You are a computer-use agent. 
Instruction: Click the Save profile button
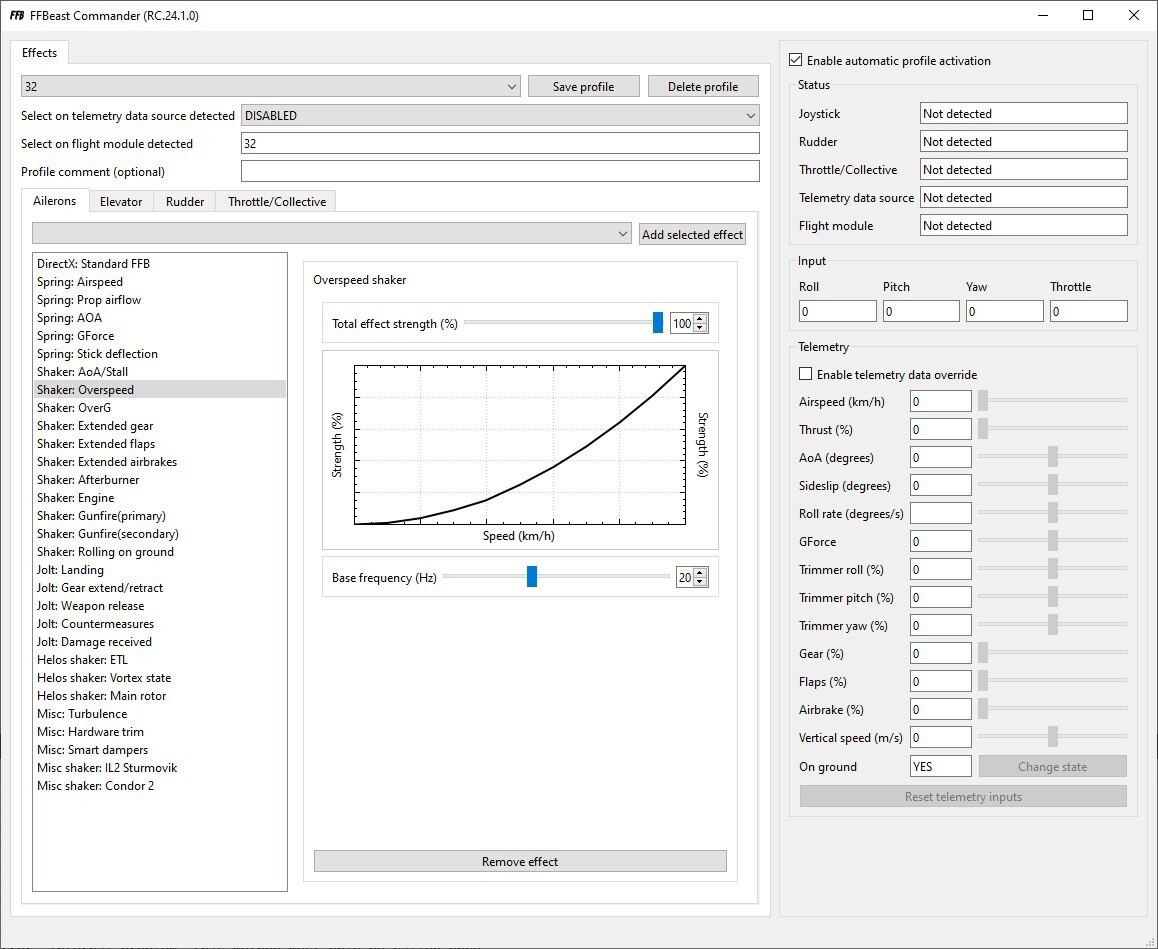coord(583,86)
